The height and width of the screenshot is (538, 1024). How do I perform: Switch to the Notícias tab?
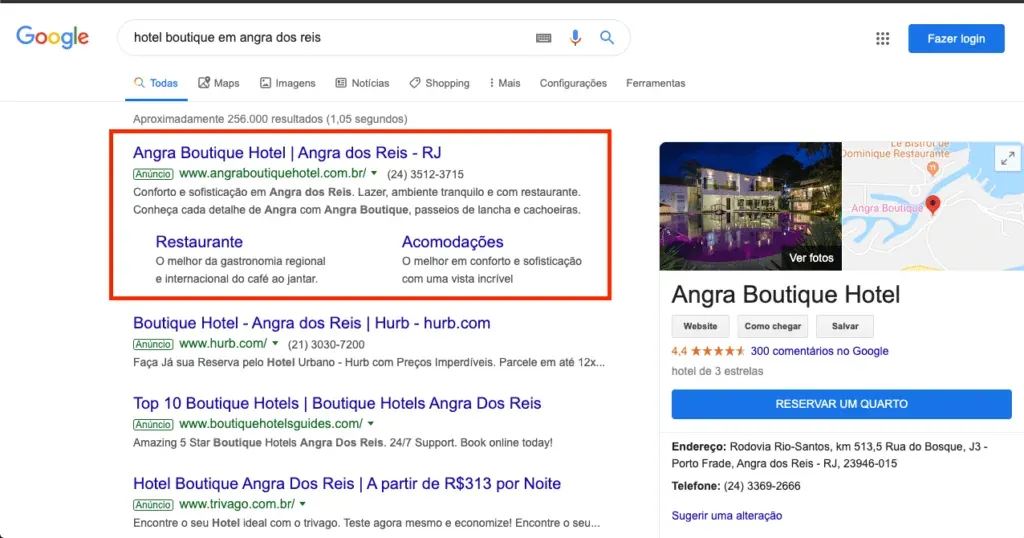pos(362,83)
